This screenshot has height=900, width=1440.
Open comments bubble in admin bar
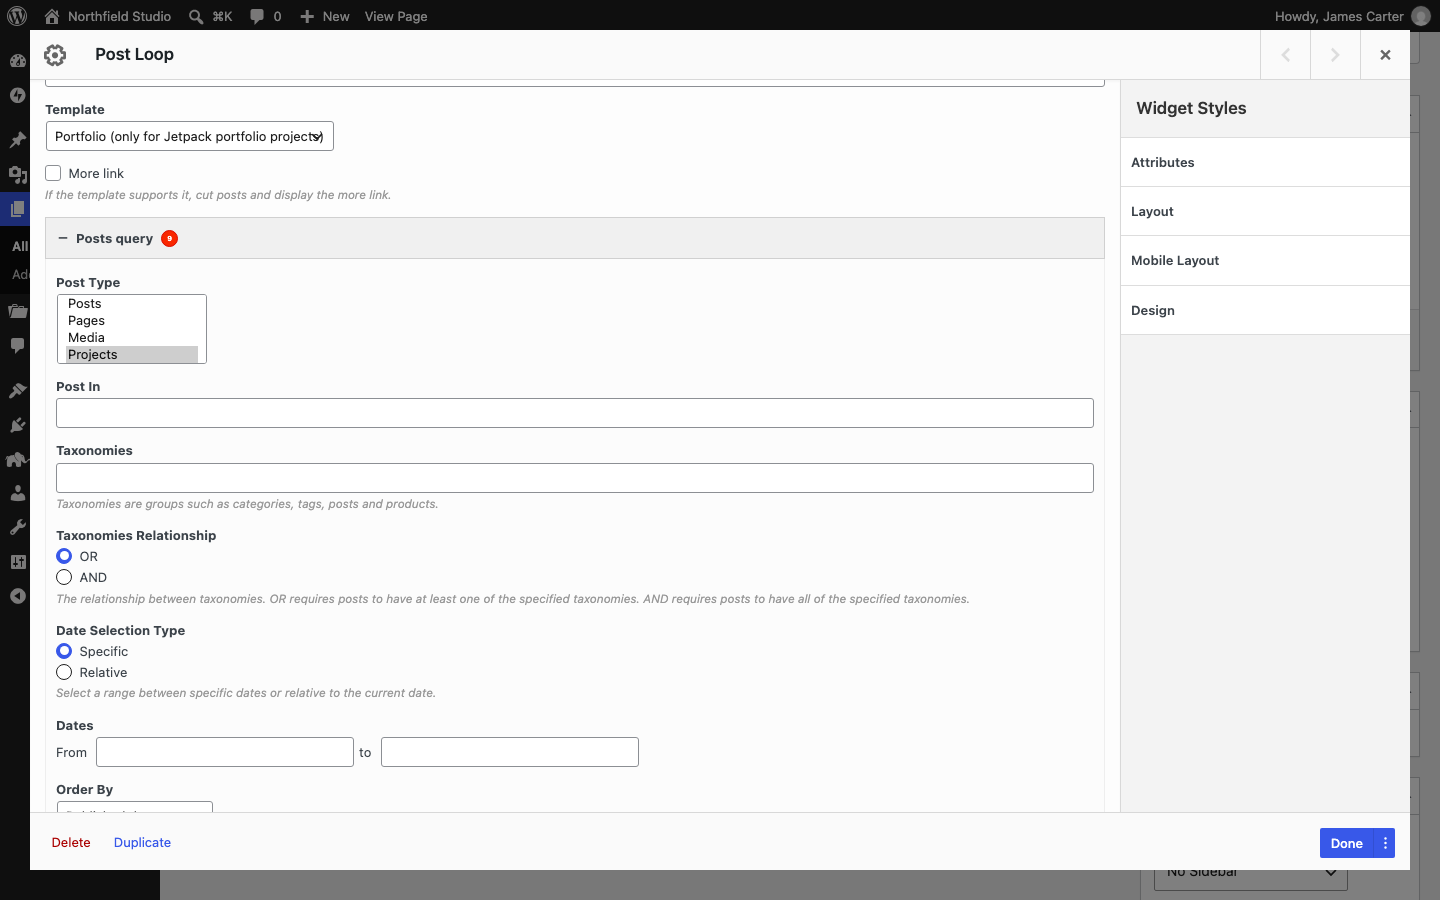(257, 16)
